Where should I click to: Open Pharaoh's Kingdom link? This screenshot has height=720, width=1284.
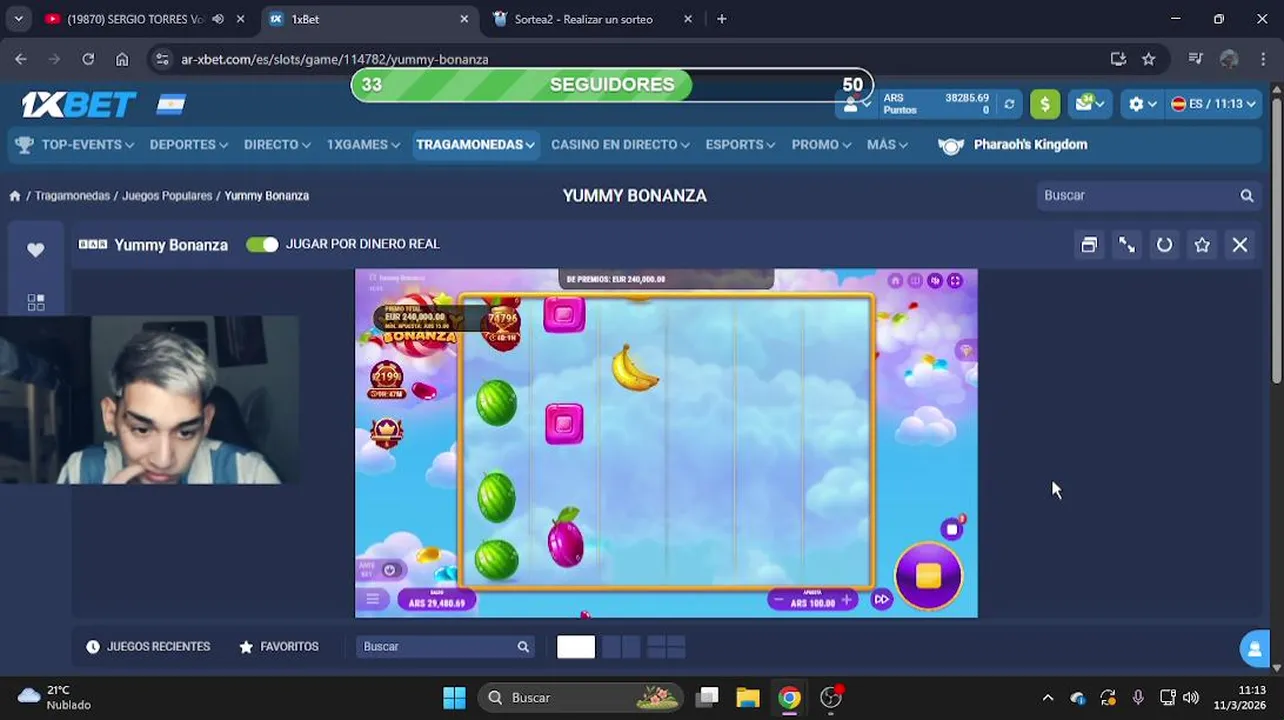tap(1012, 145)
